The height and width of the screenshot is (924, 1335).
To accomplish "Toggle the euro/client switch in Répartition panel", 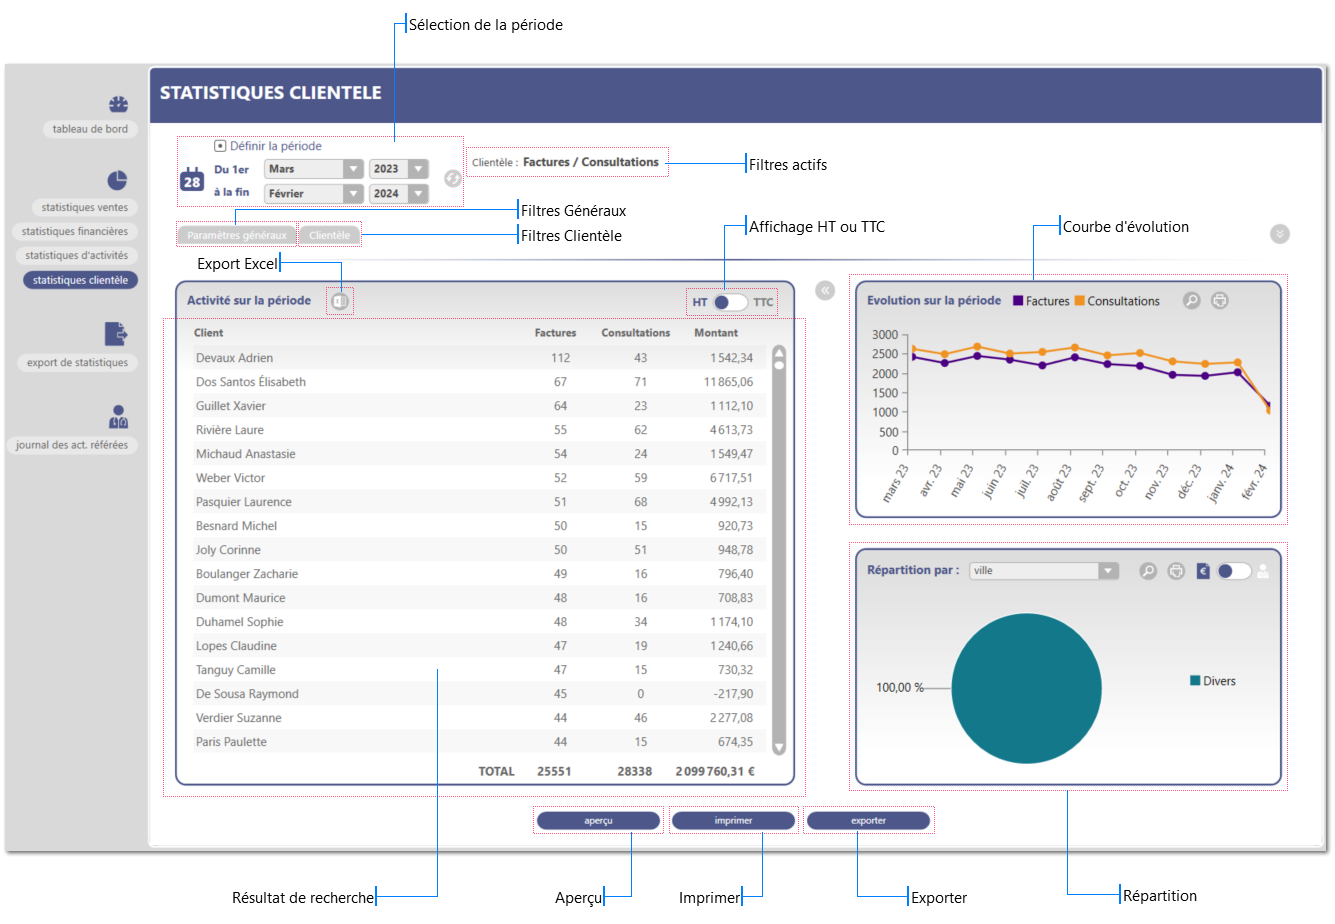I will pyautogui.click(x=1234, y=571).
